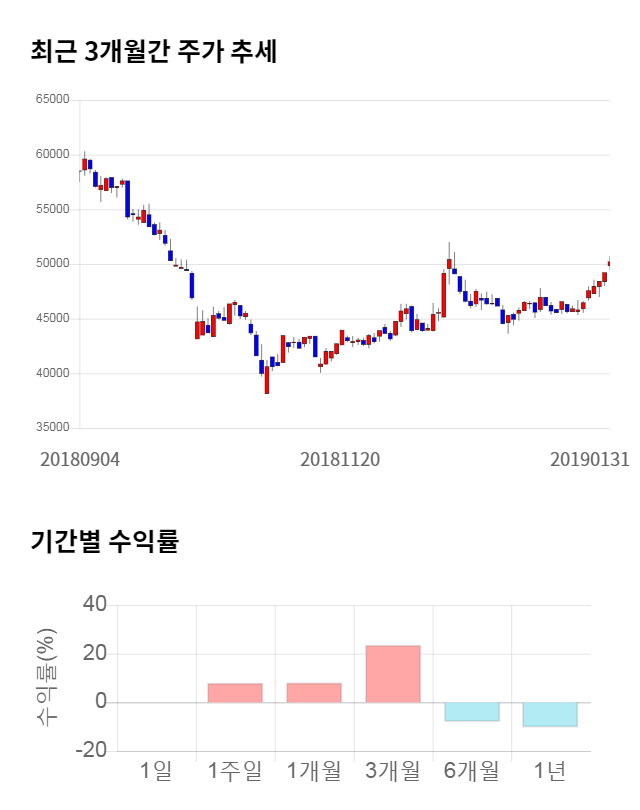
Task: Select the 6개월 x-axis label
Action: [471, 771]
